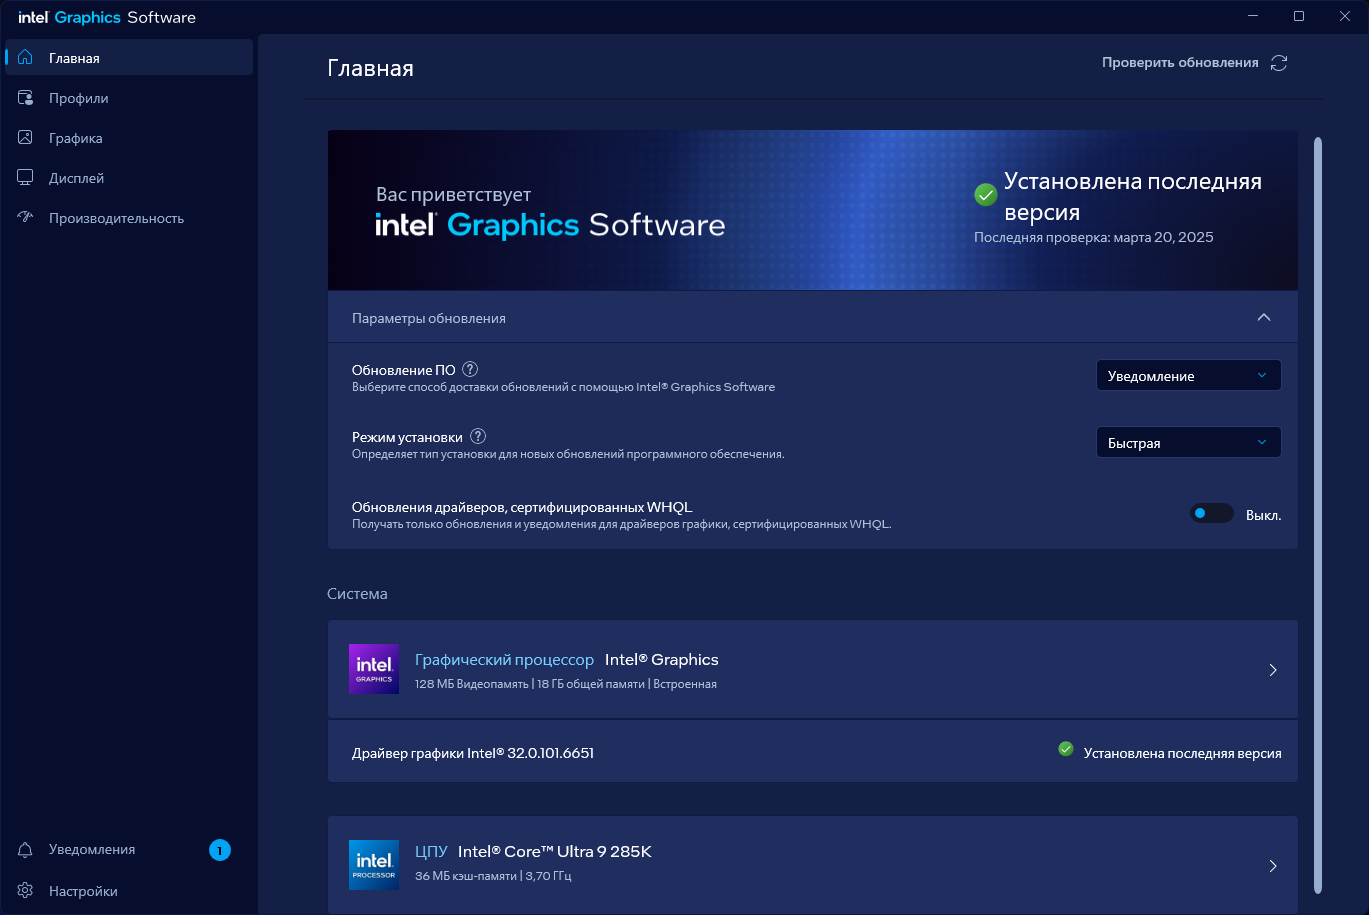Click the green checkmark in driver row
Screen dimensions: 1369x915
[x=1066, y=749]
